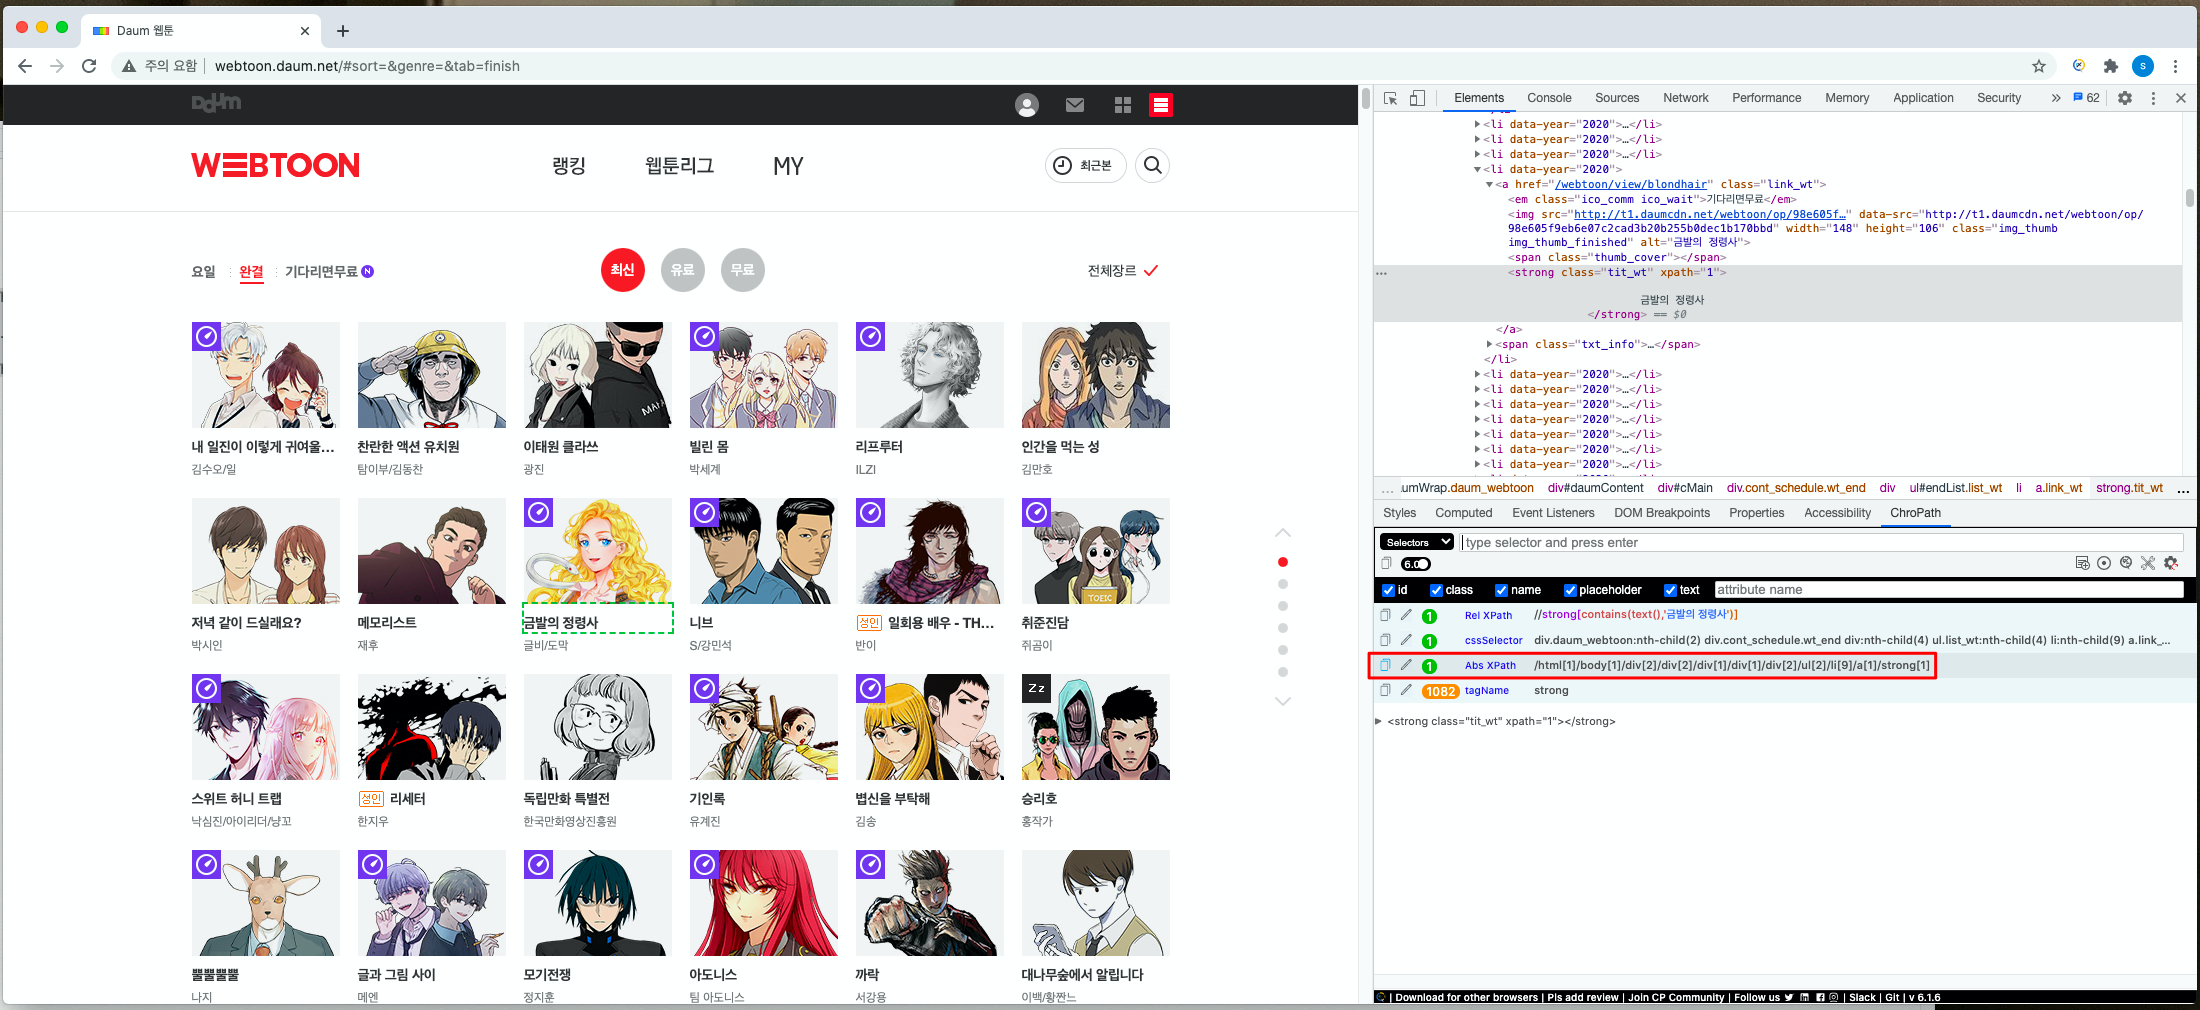Copy the Abs XPath value using its copy icon
The width and height of the screenshot is (2200, 1010).
click(1385, 665)
